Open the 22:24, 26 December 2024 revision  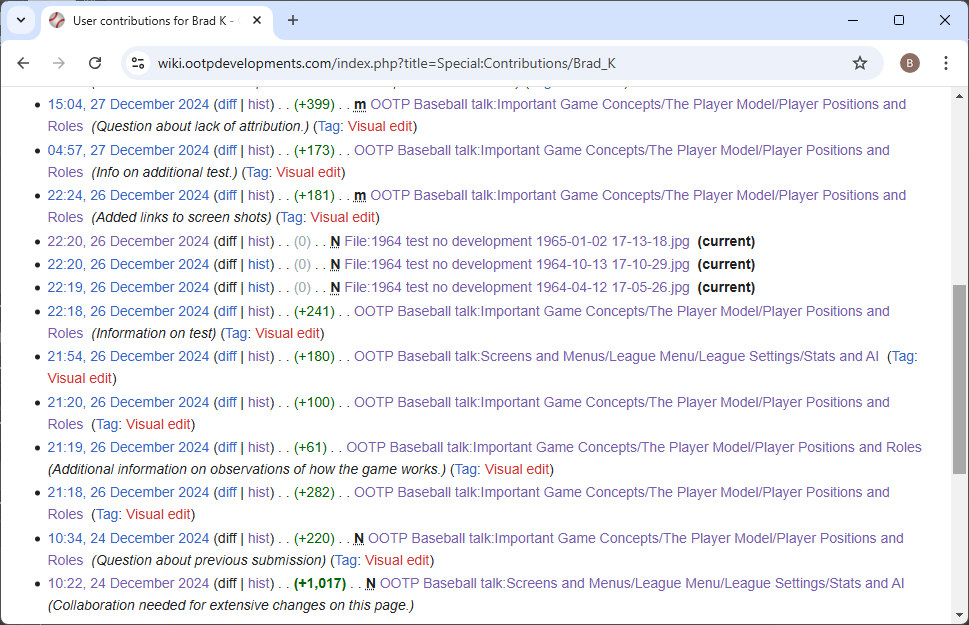click(x=128, y=195)
